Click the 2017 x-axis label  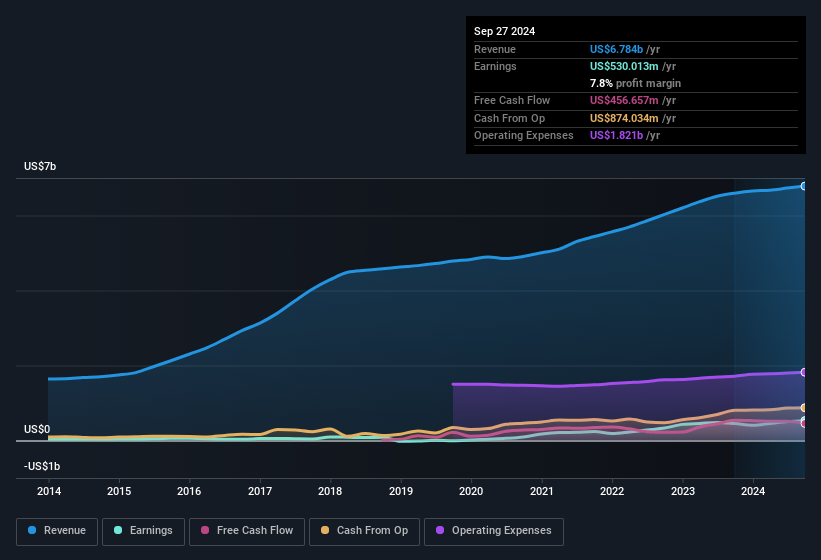coord(260,491)
